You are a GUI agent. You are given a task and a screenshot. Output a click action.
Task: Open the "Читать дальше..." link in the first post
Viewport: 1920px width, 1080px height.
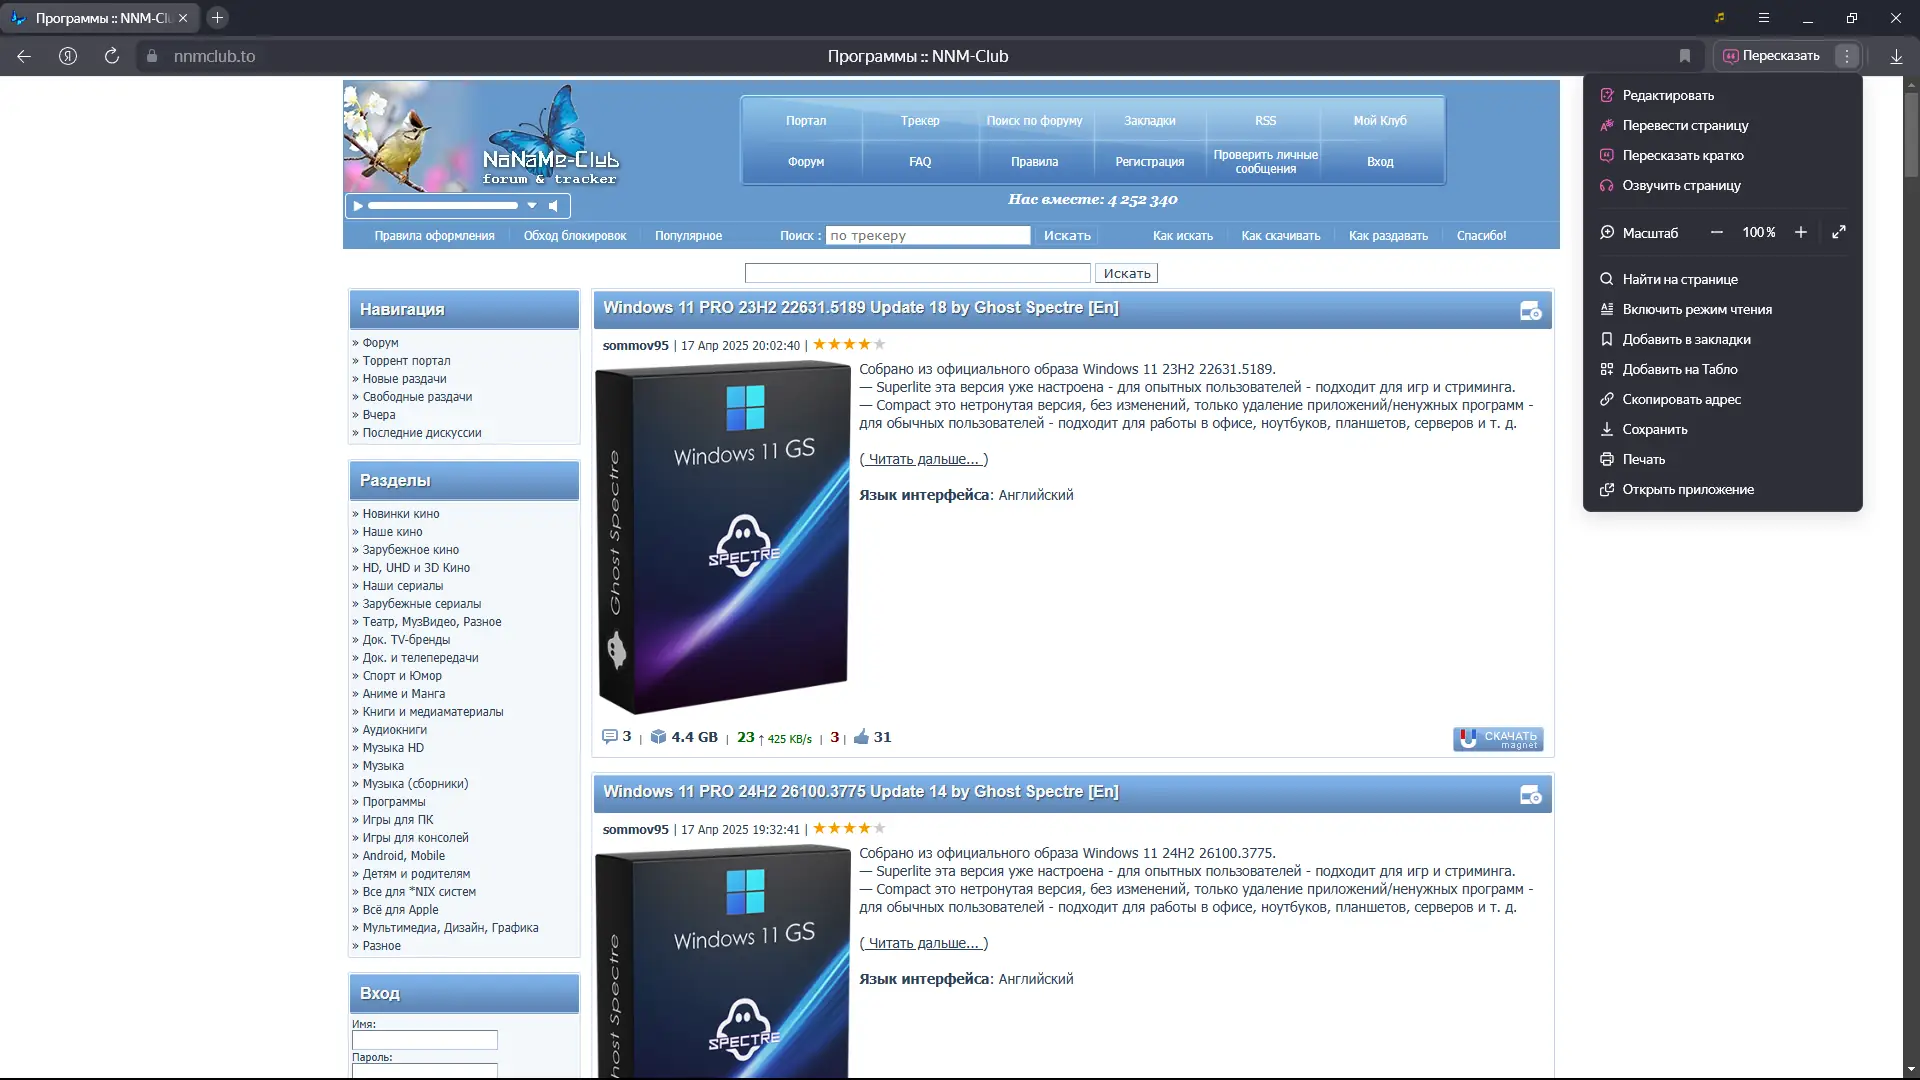point(923,459)
